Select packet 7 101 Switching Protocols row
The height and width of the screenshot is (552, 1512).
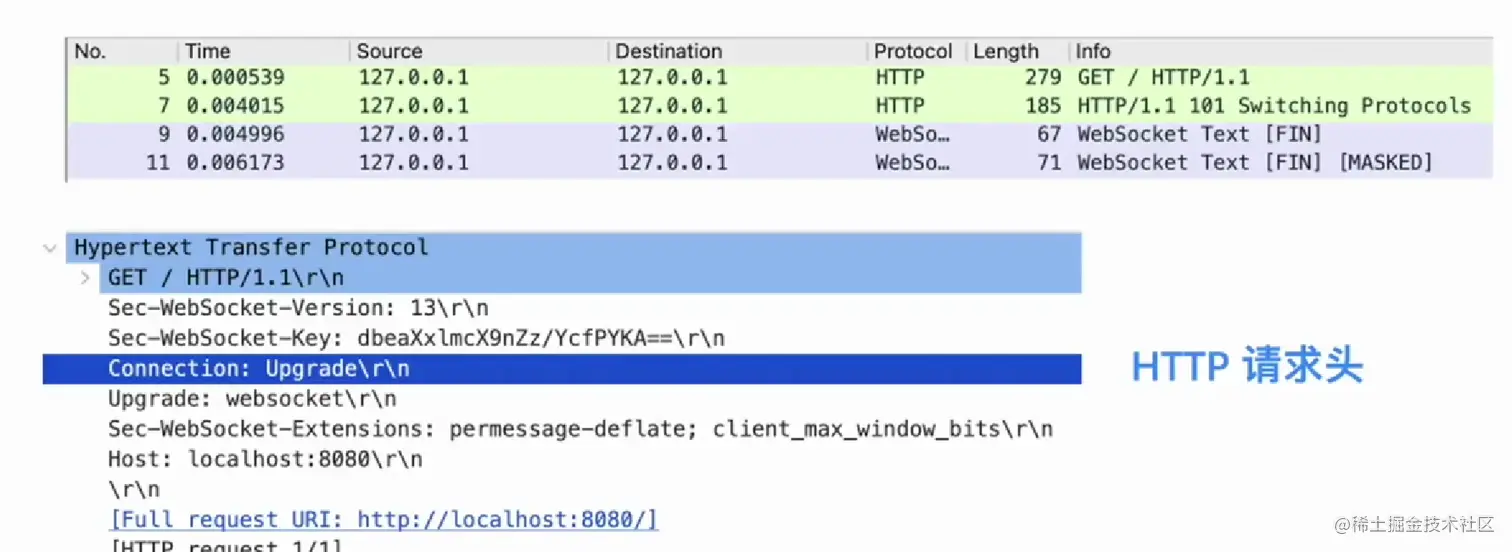(780, 106)
